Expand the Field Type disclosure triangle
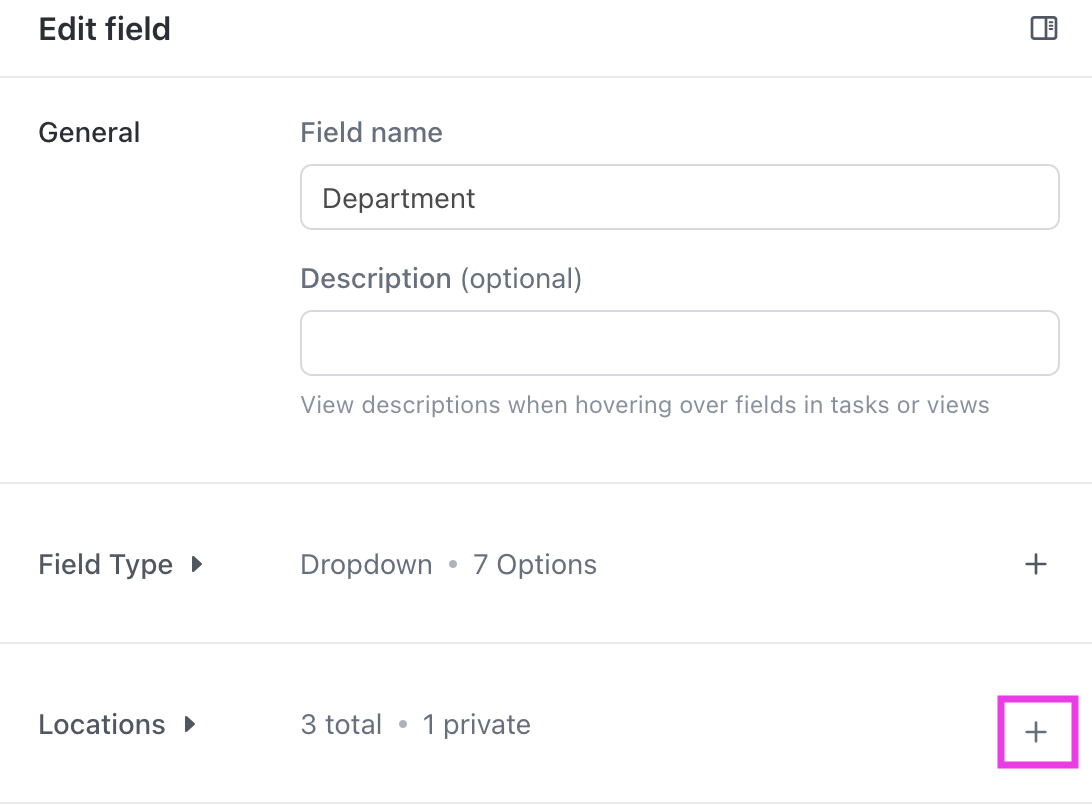 pos(197,565)
